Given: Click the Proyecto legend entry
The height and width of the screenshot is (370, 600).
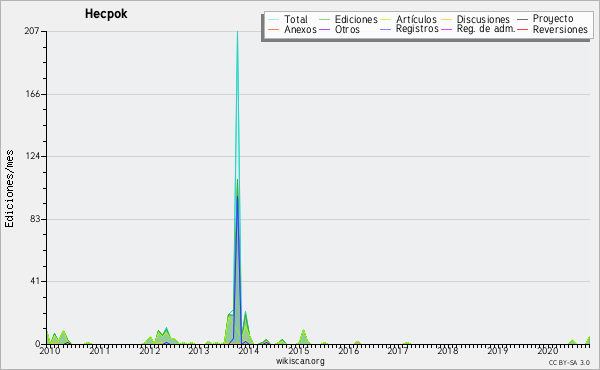Looking at the screenshot, I should (x=545, y=19).
